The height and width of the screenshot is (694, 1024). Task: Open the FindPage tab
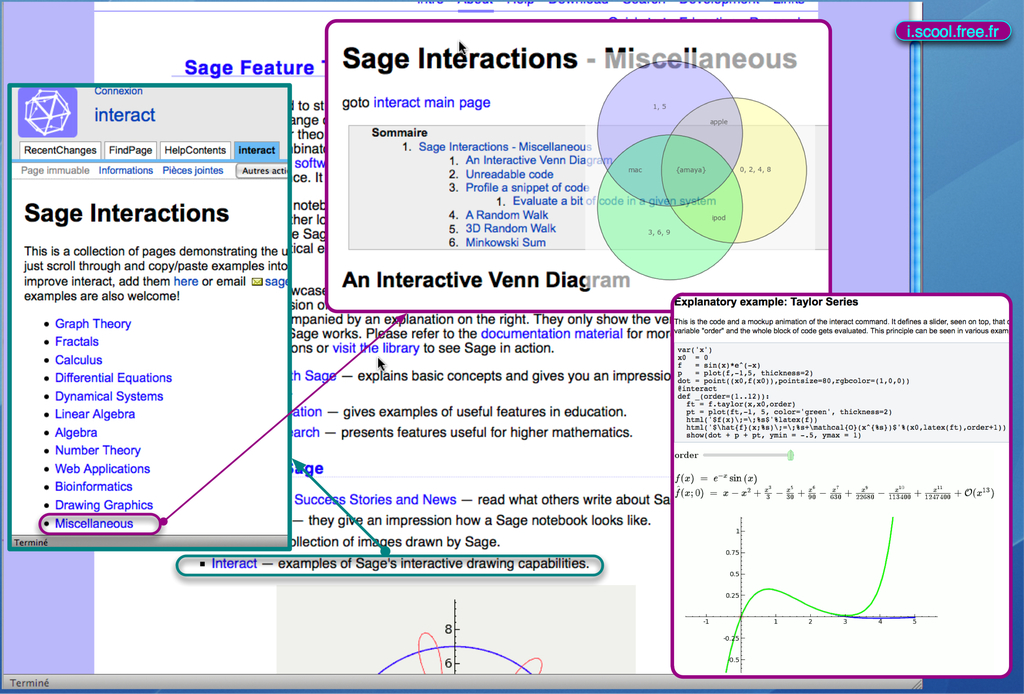131,150
